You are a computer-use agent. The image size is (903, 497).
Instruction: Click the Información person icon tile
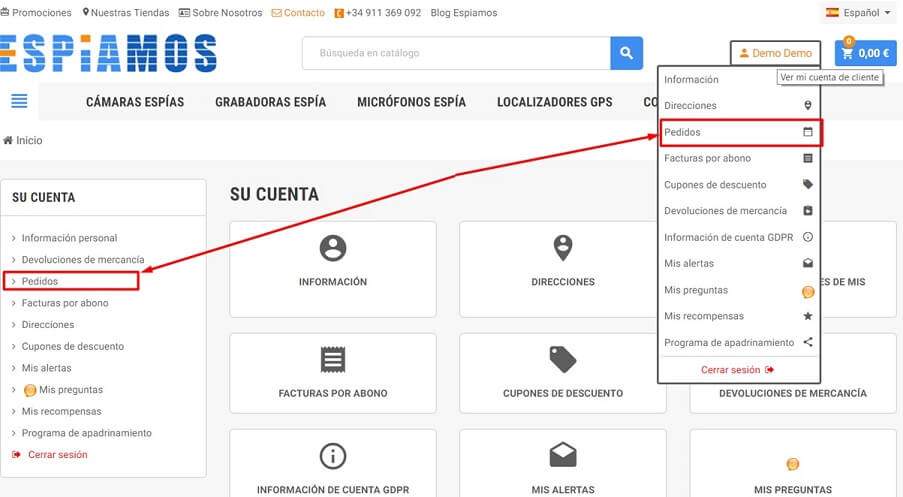(x=332, y=261)
